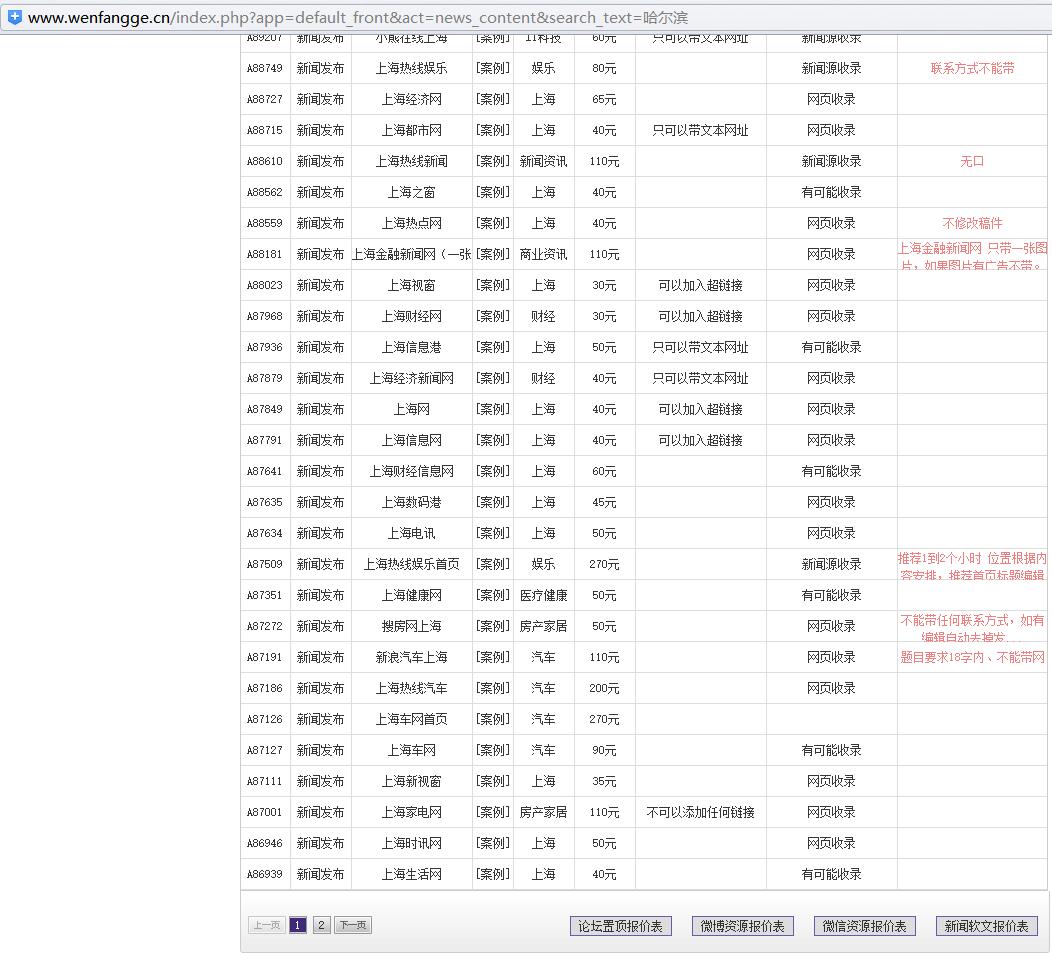Select the site name 上海热线娱乐首页
Screen dimensions: 1052x953
pyautogui.click(x=412, y=564)
